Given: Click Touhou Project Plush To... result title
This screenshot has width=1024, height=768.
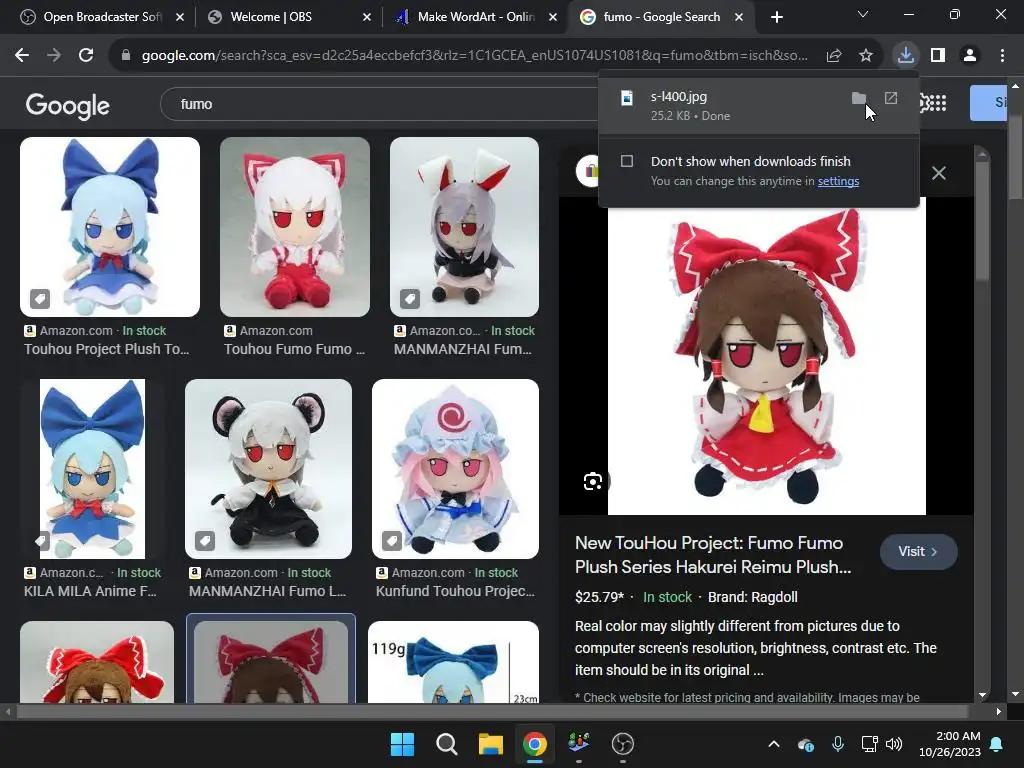Looking at the screenshot, I should pos(106,349).
